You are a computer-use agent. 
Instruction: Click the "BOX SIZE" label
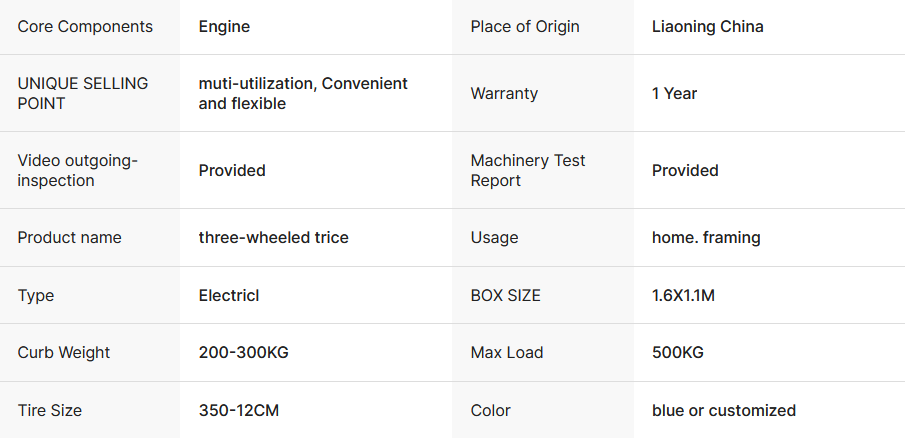tap(505, 295)
